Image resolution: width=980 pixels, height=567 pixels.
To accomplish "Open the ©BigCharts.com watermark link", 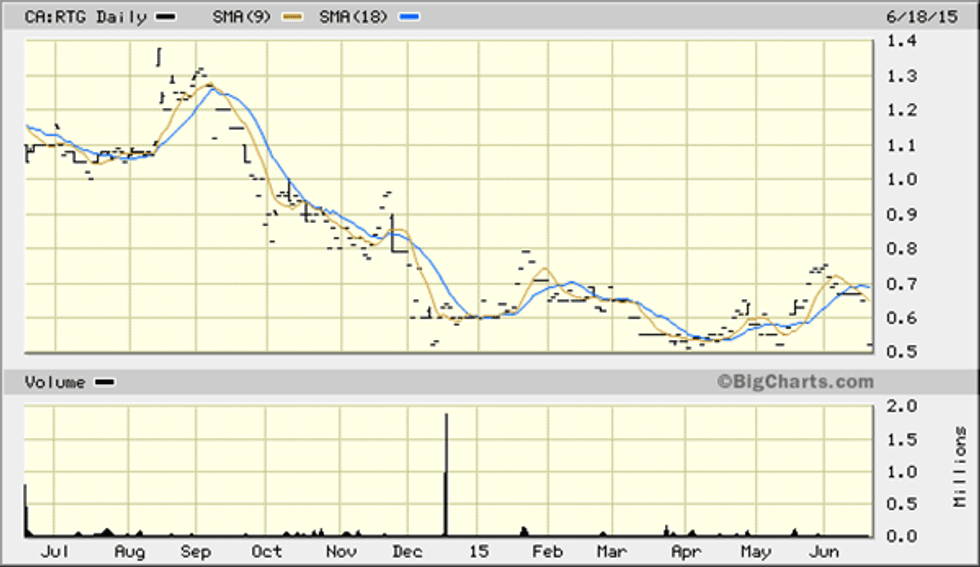I will point(794,382).
